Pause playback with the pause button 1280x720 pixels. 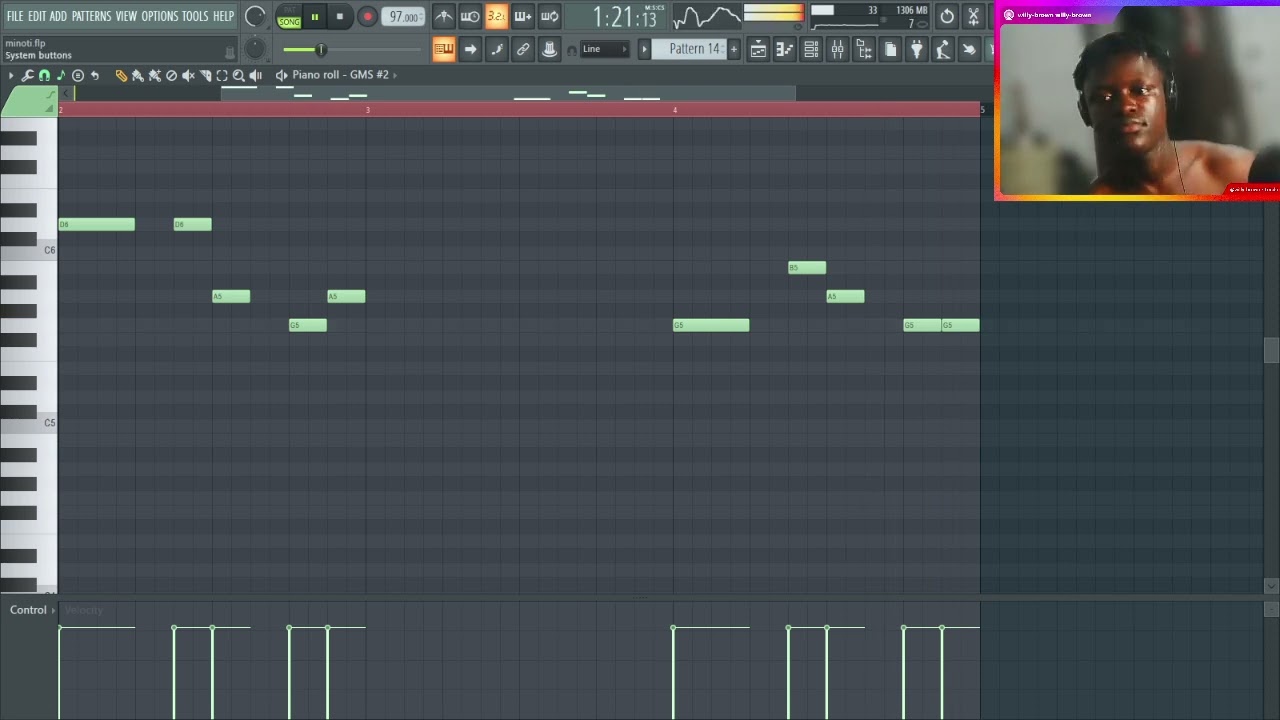point(314,16)
